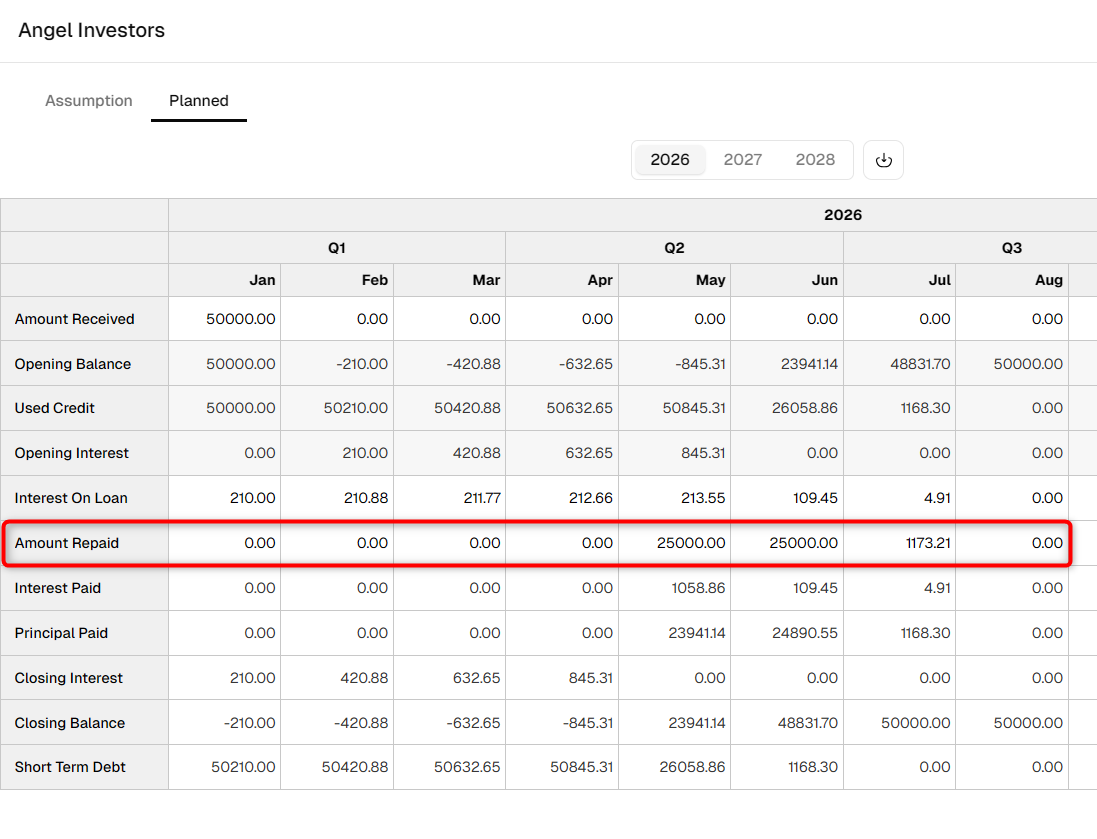Switch to year 2028
The height and width of the screenshot is (839, 1097).
pyautogui.click(x=815, y=160)
